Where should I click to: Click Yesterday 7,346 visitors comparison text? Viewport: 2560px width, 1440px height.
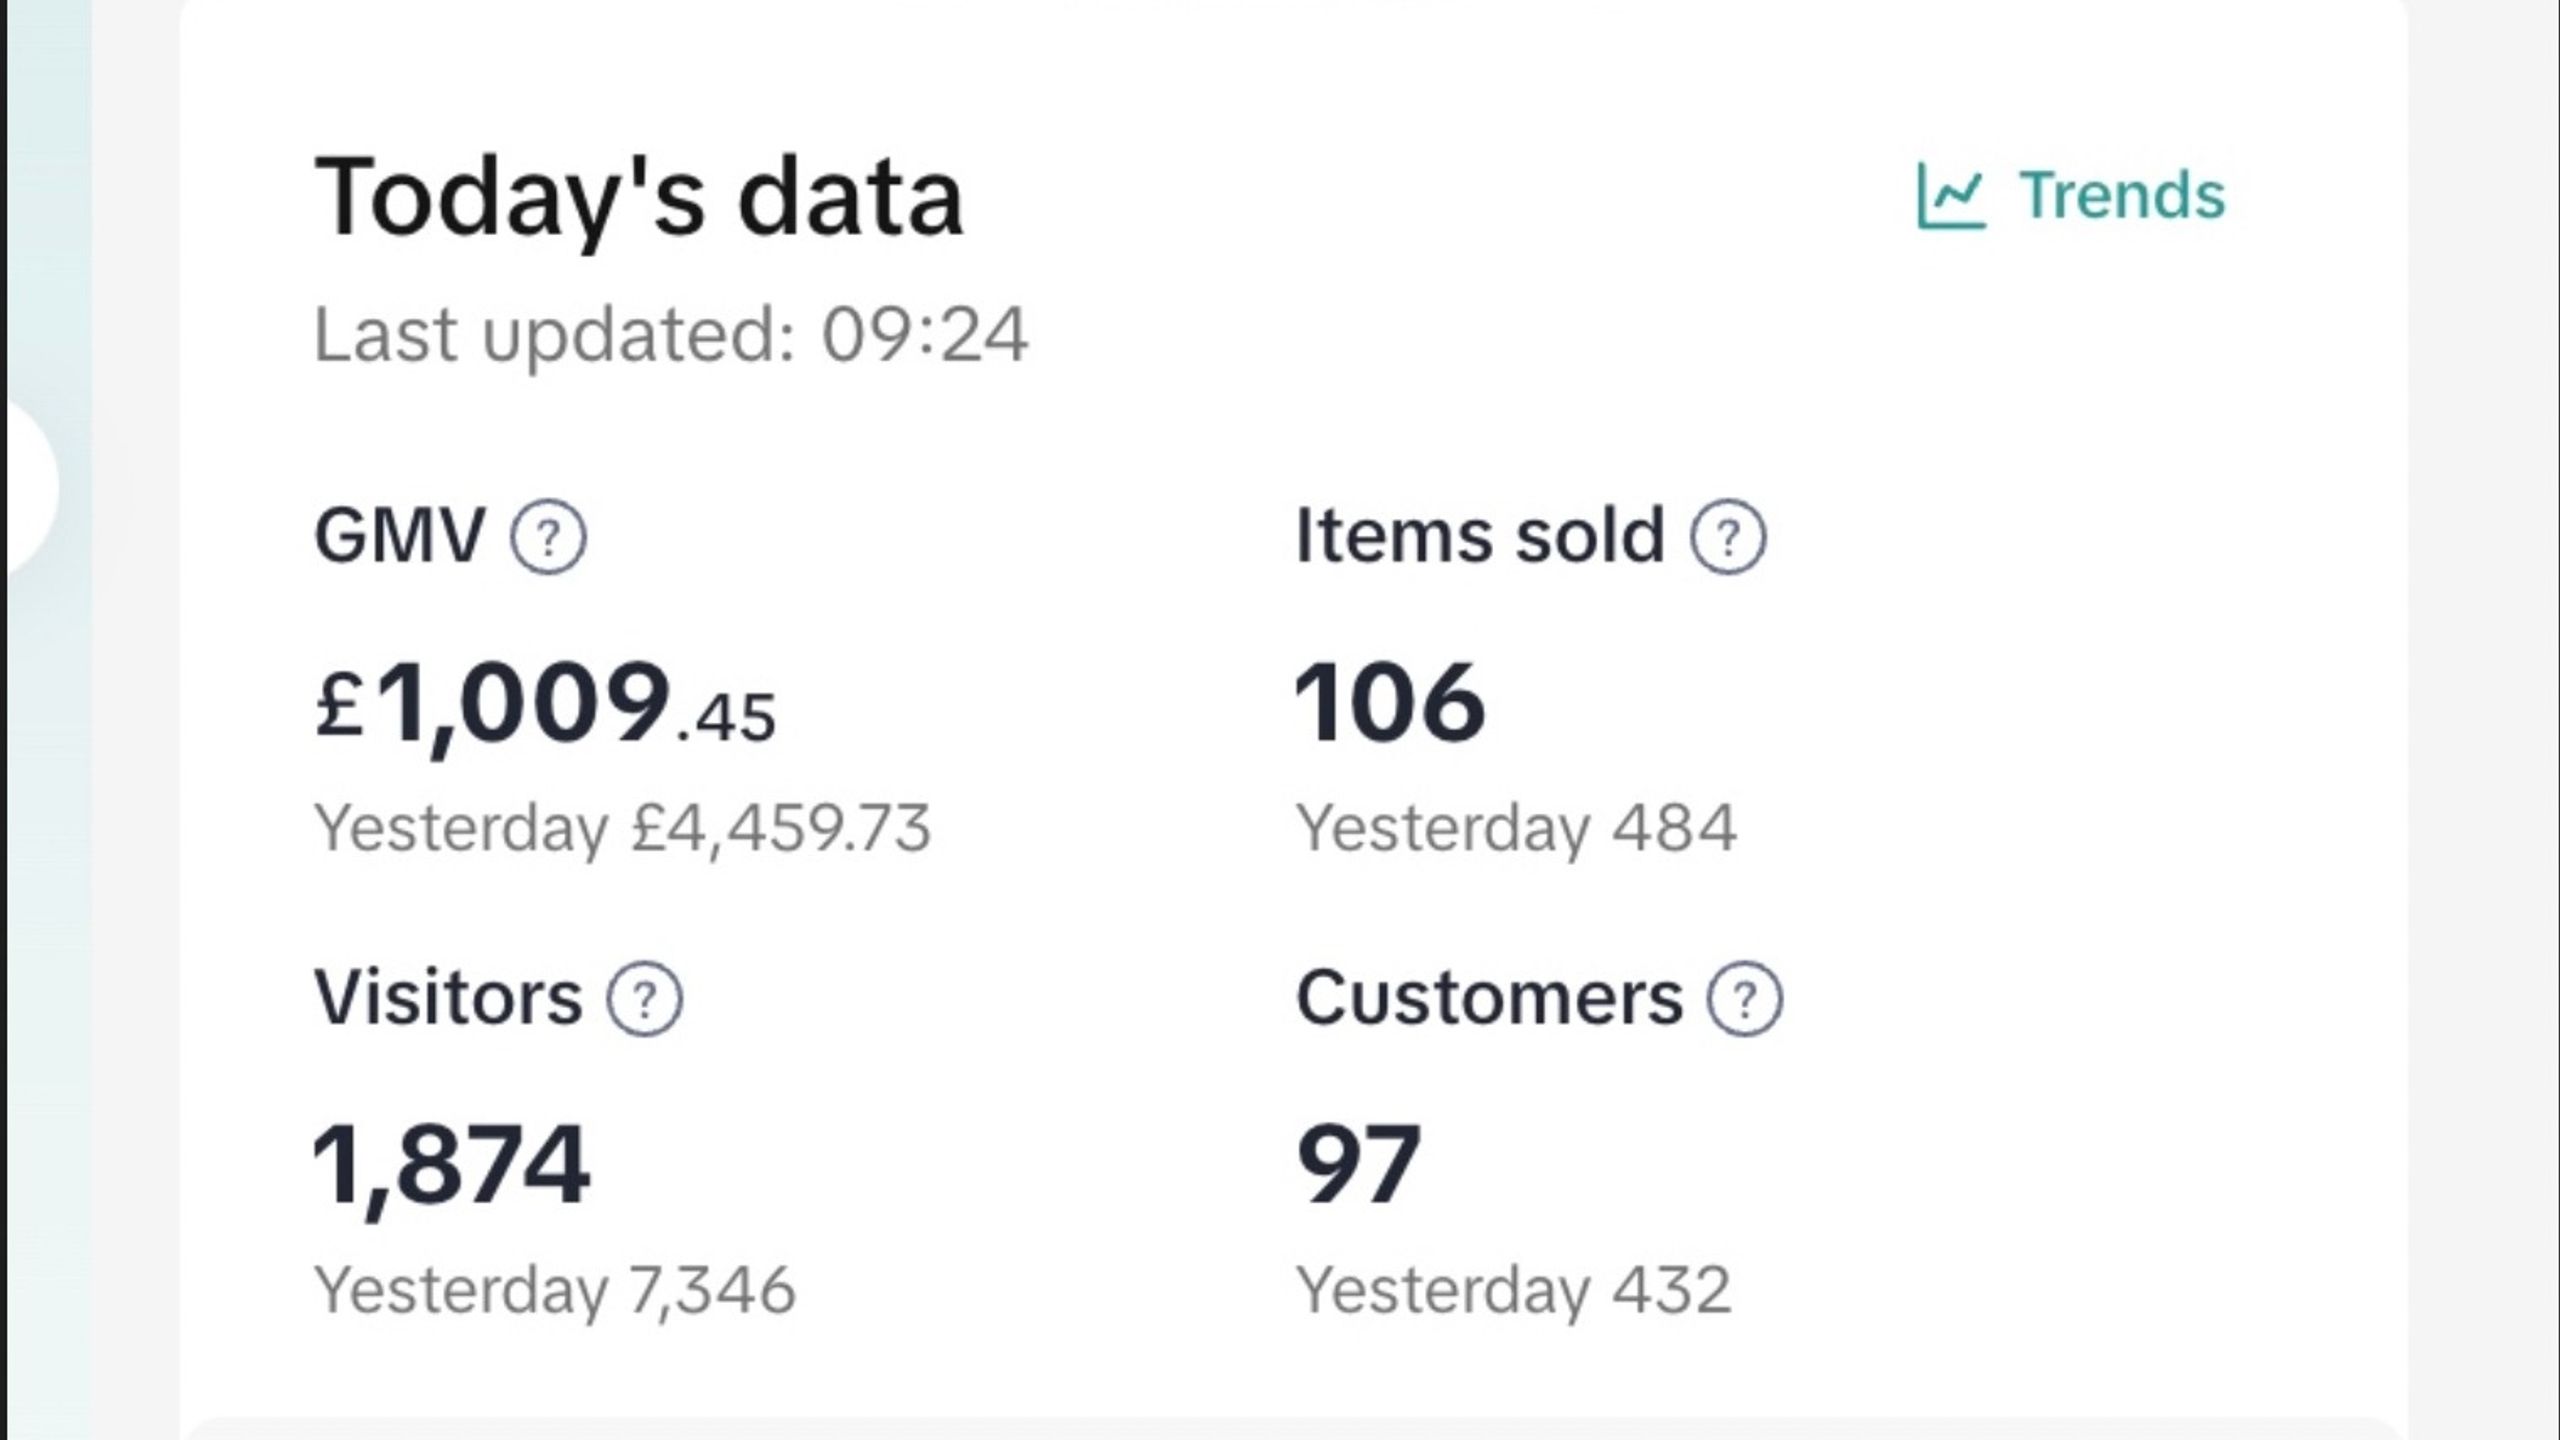point(555,1291)
